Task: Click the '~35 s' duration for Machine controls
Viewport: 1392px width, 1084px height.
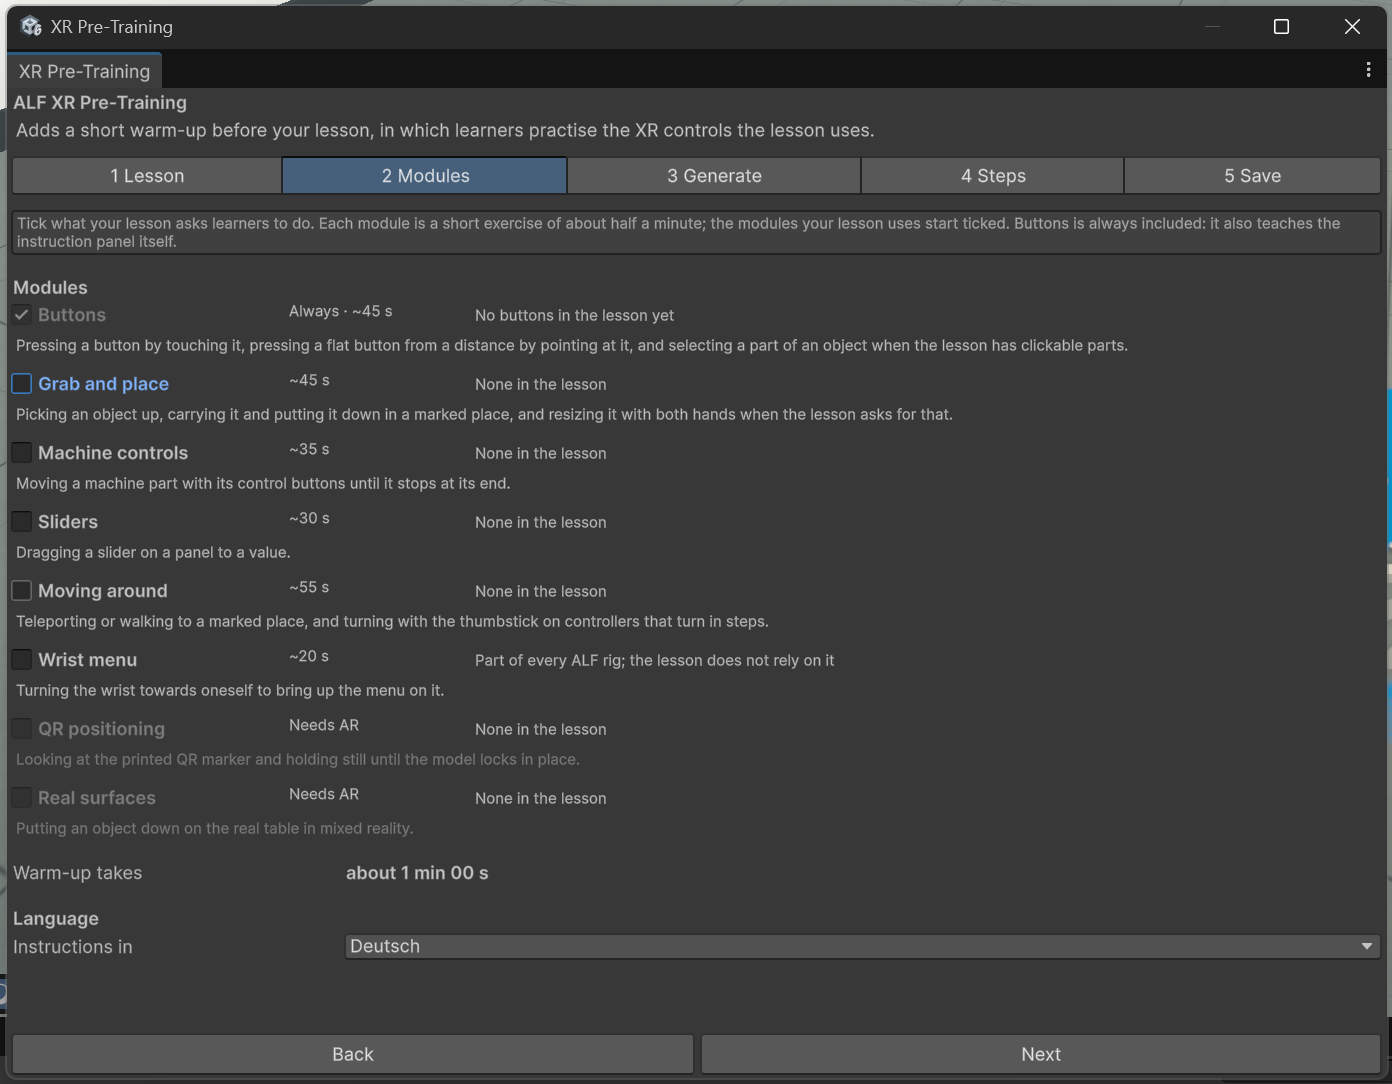Action: pos(309,449)
